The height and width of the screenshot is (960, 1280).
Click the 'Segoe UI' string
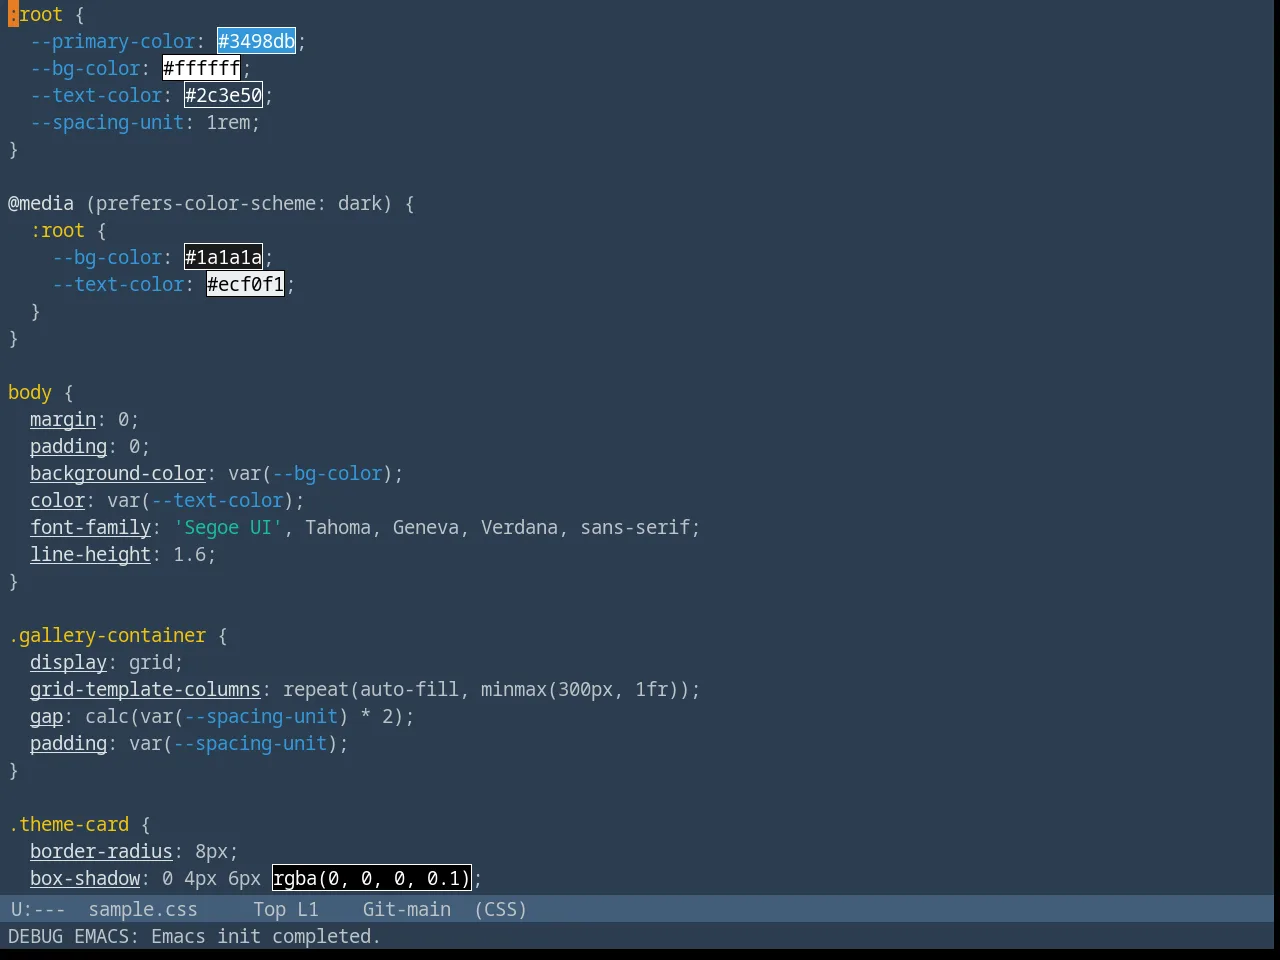pos(228,527)
